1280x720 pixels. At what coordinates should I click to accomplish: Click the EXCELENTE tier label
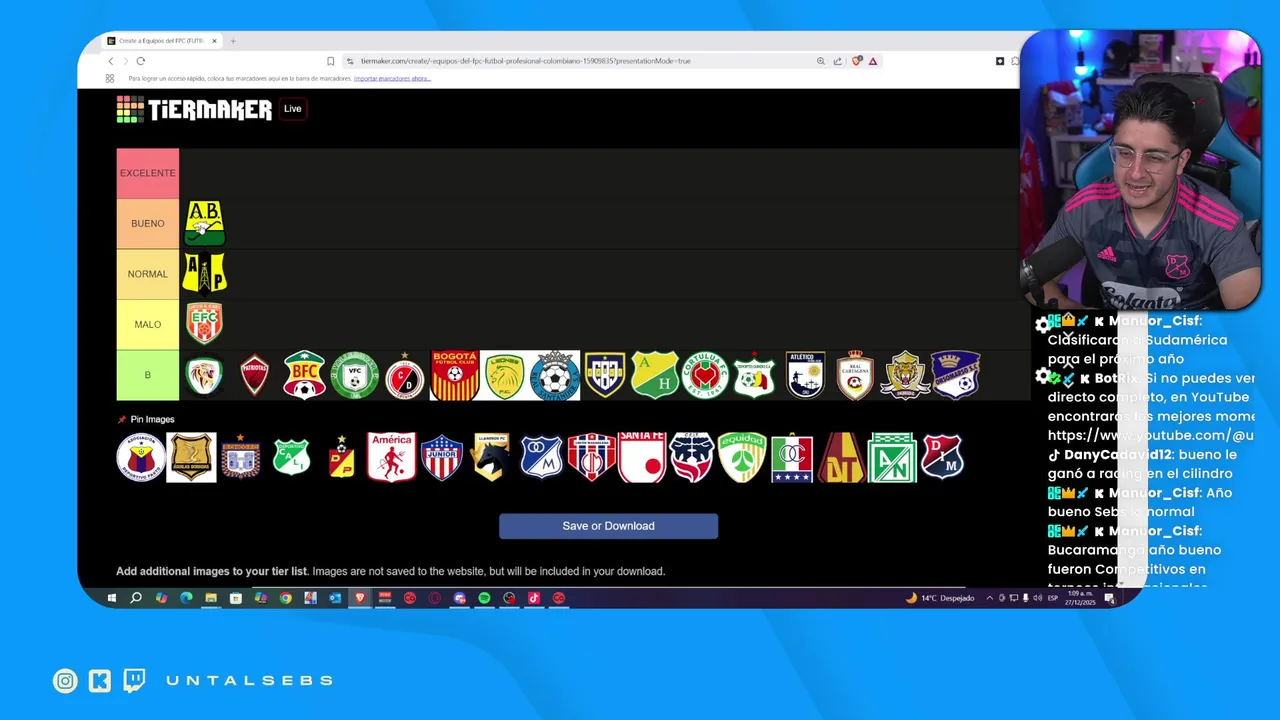pos(147,173)
